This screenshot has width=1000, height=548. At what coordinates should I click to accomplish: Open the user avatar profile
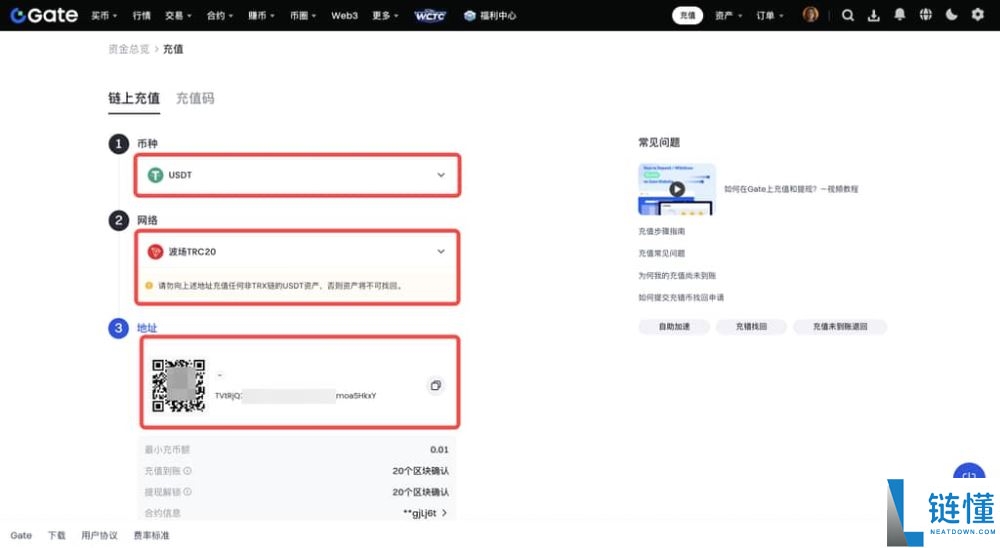coord(811,15)
